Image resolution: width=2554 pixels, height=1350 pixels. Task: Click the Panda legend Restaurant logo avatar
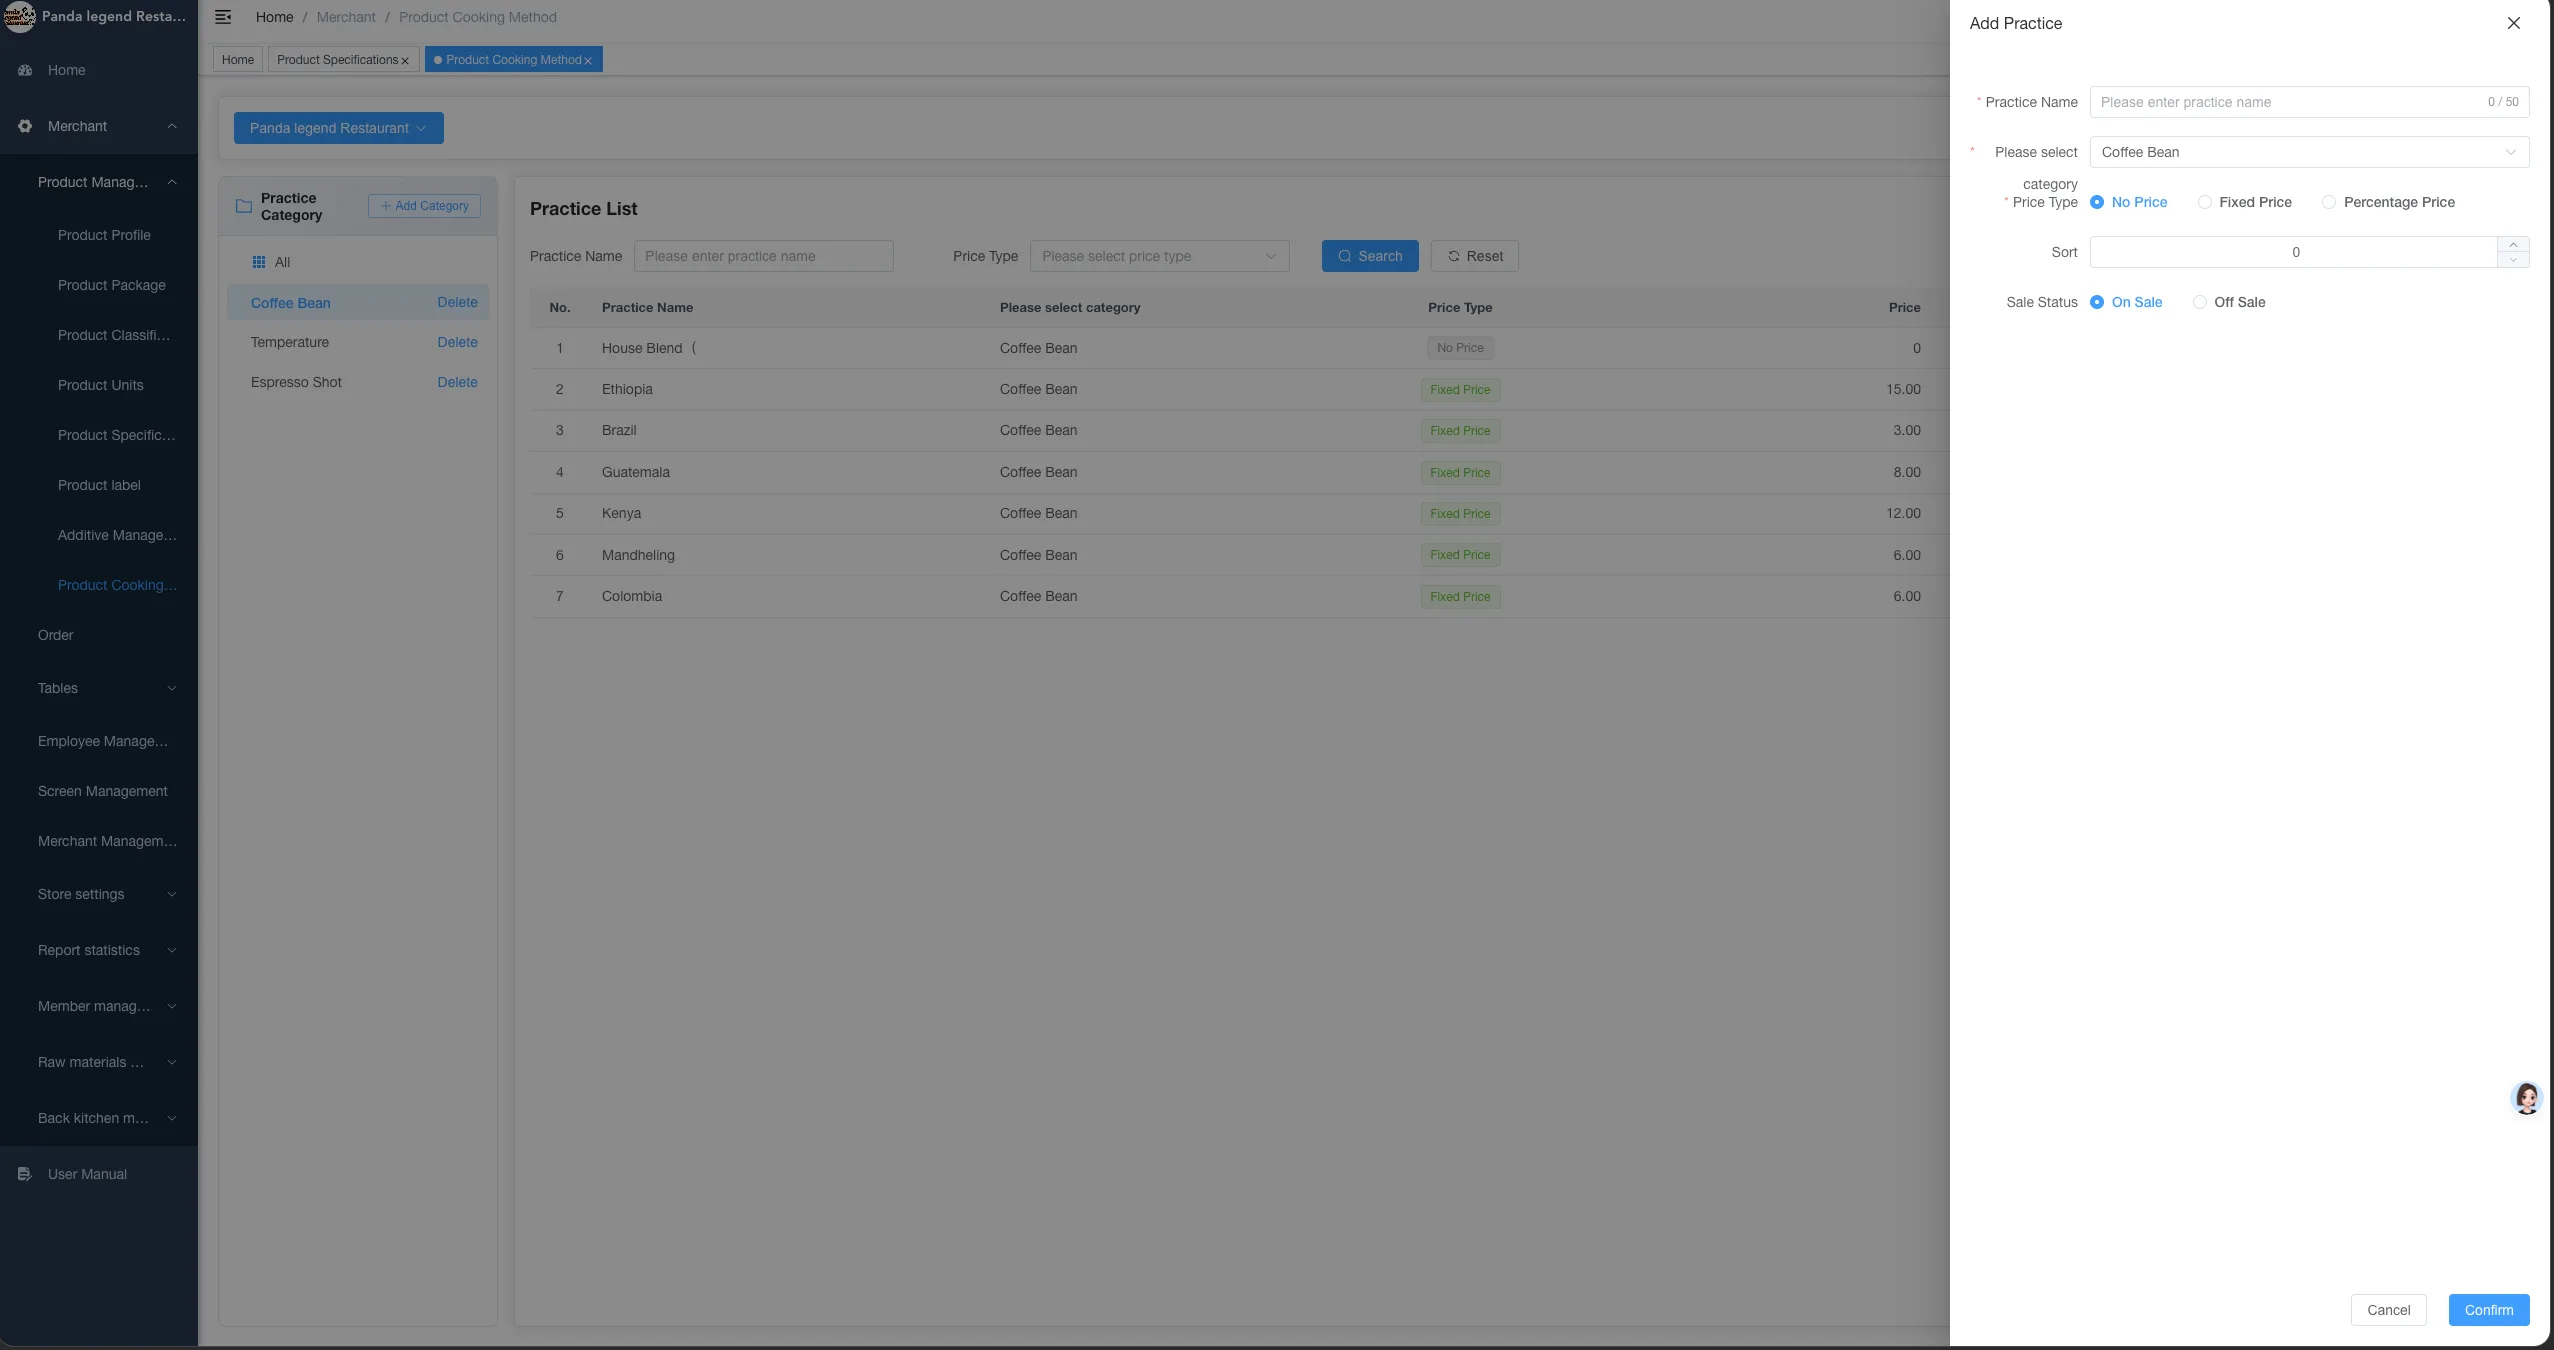pos(20,17)
